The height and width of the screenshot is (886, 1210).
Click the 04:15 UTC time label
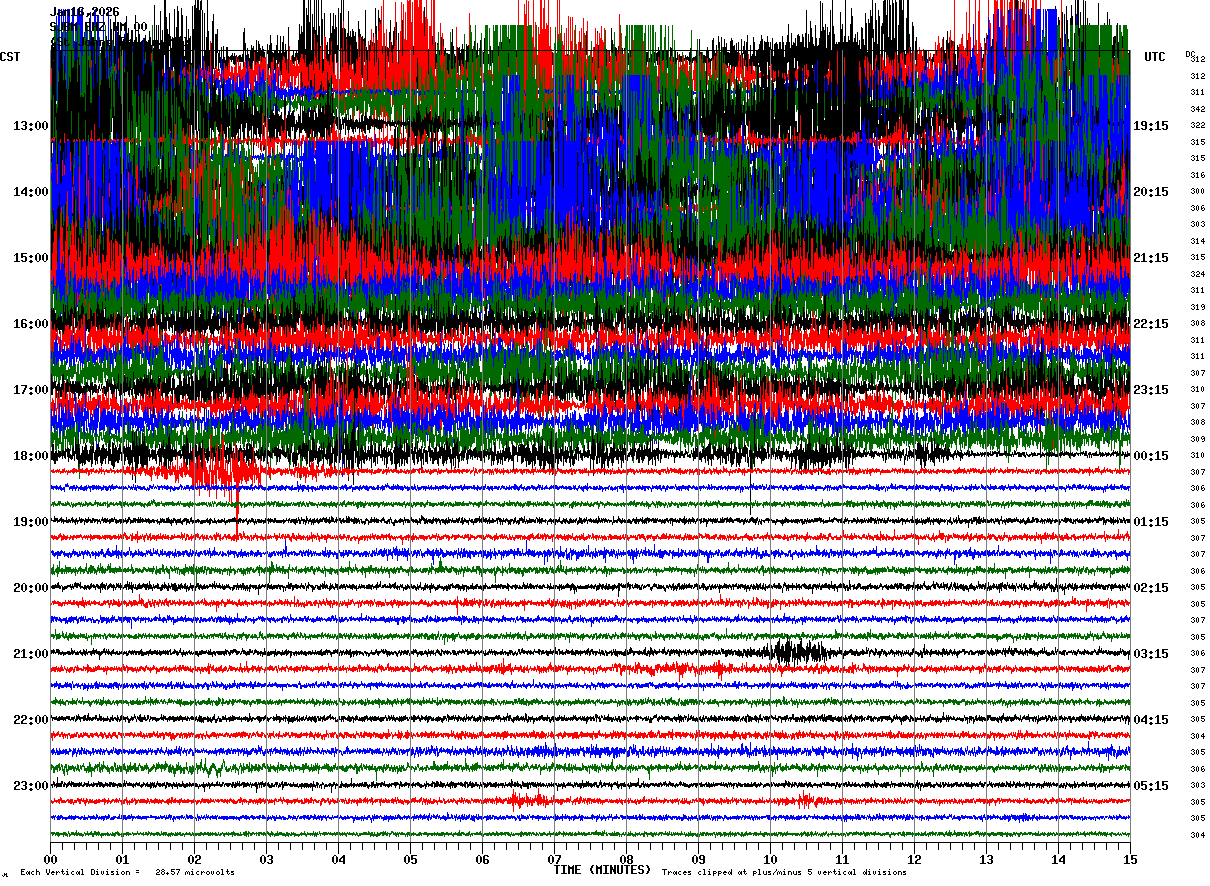[x=1151, y=720]
